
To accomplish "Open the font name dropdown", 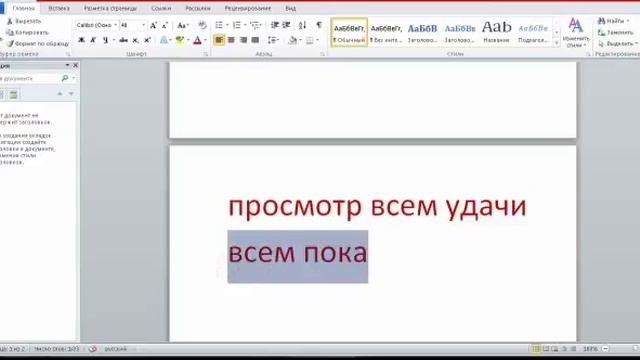I will pyautogui.click(x=116, y=25).
